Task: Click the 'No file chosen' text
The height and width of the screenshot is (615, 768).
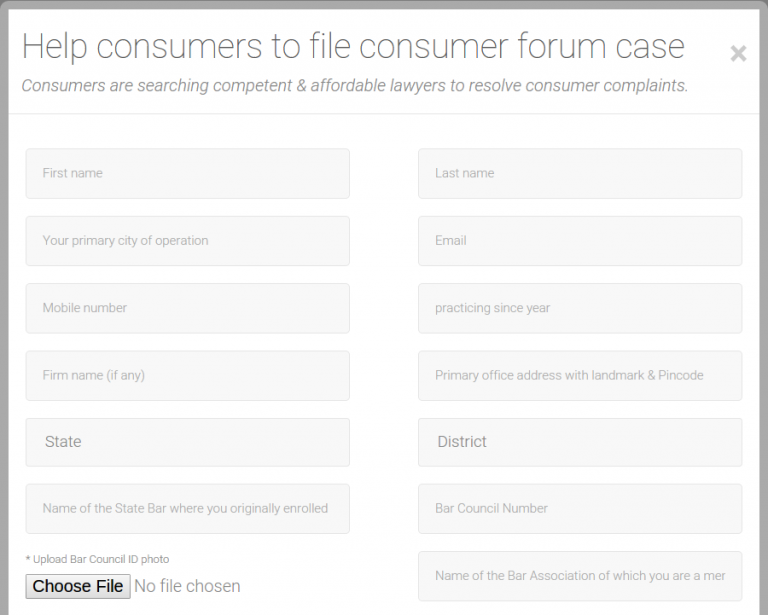Action: tap(187, 586)
